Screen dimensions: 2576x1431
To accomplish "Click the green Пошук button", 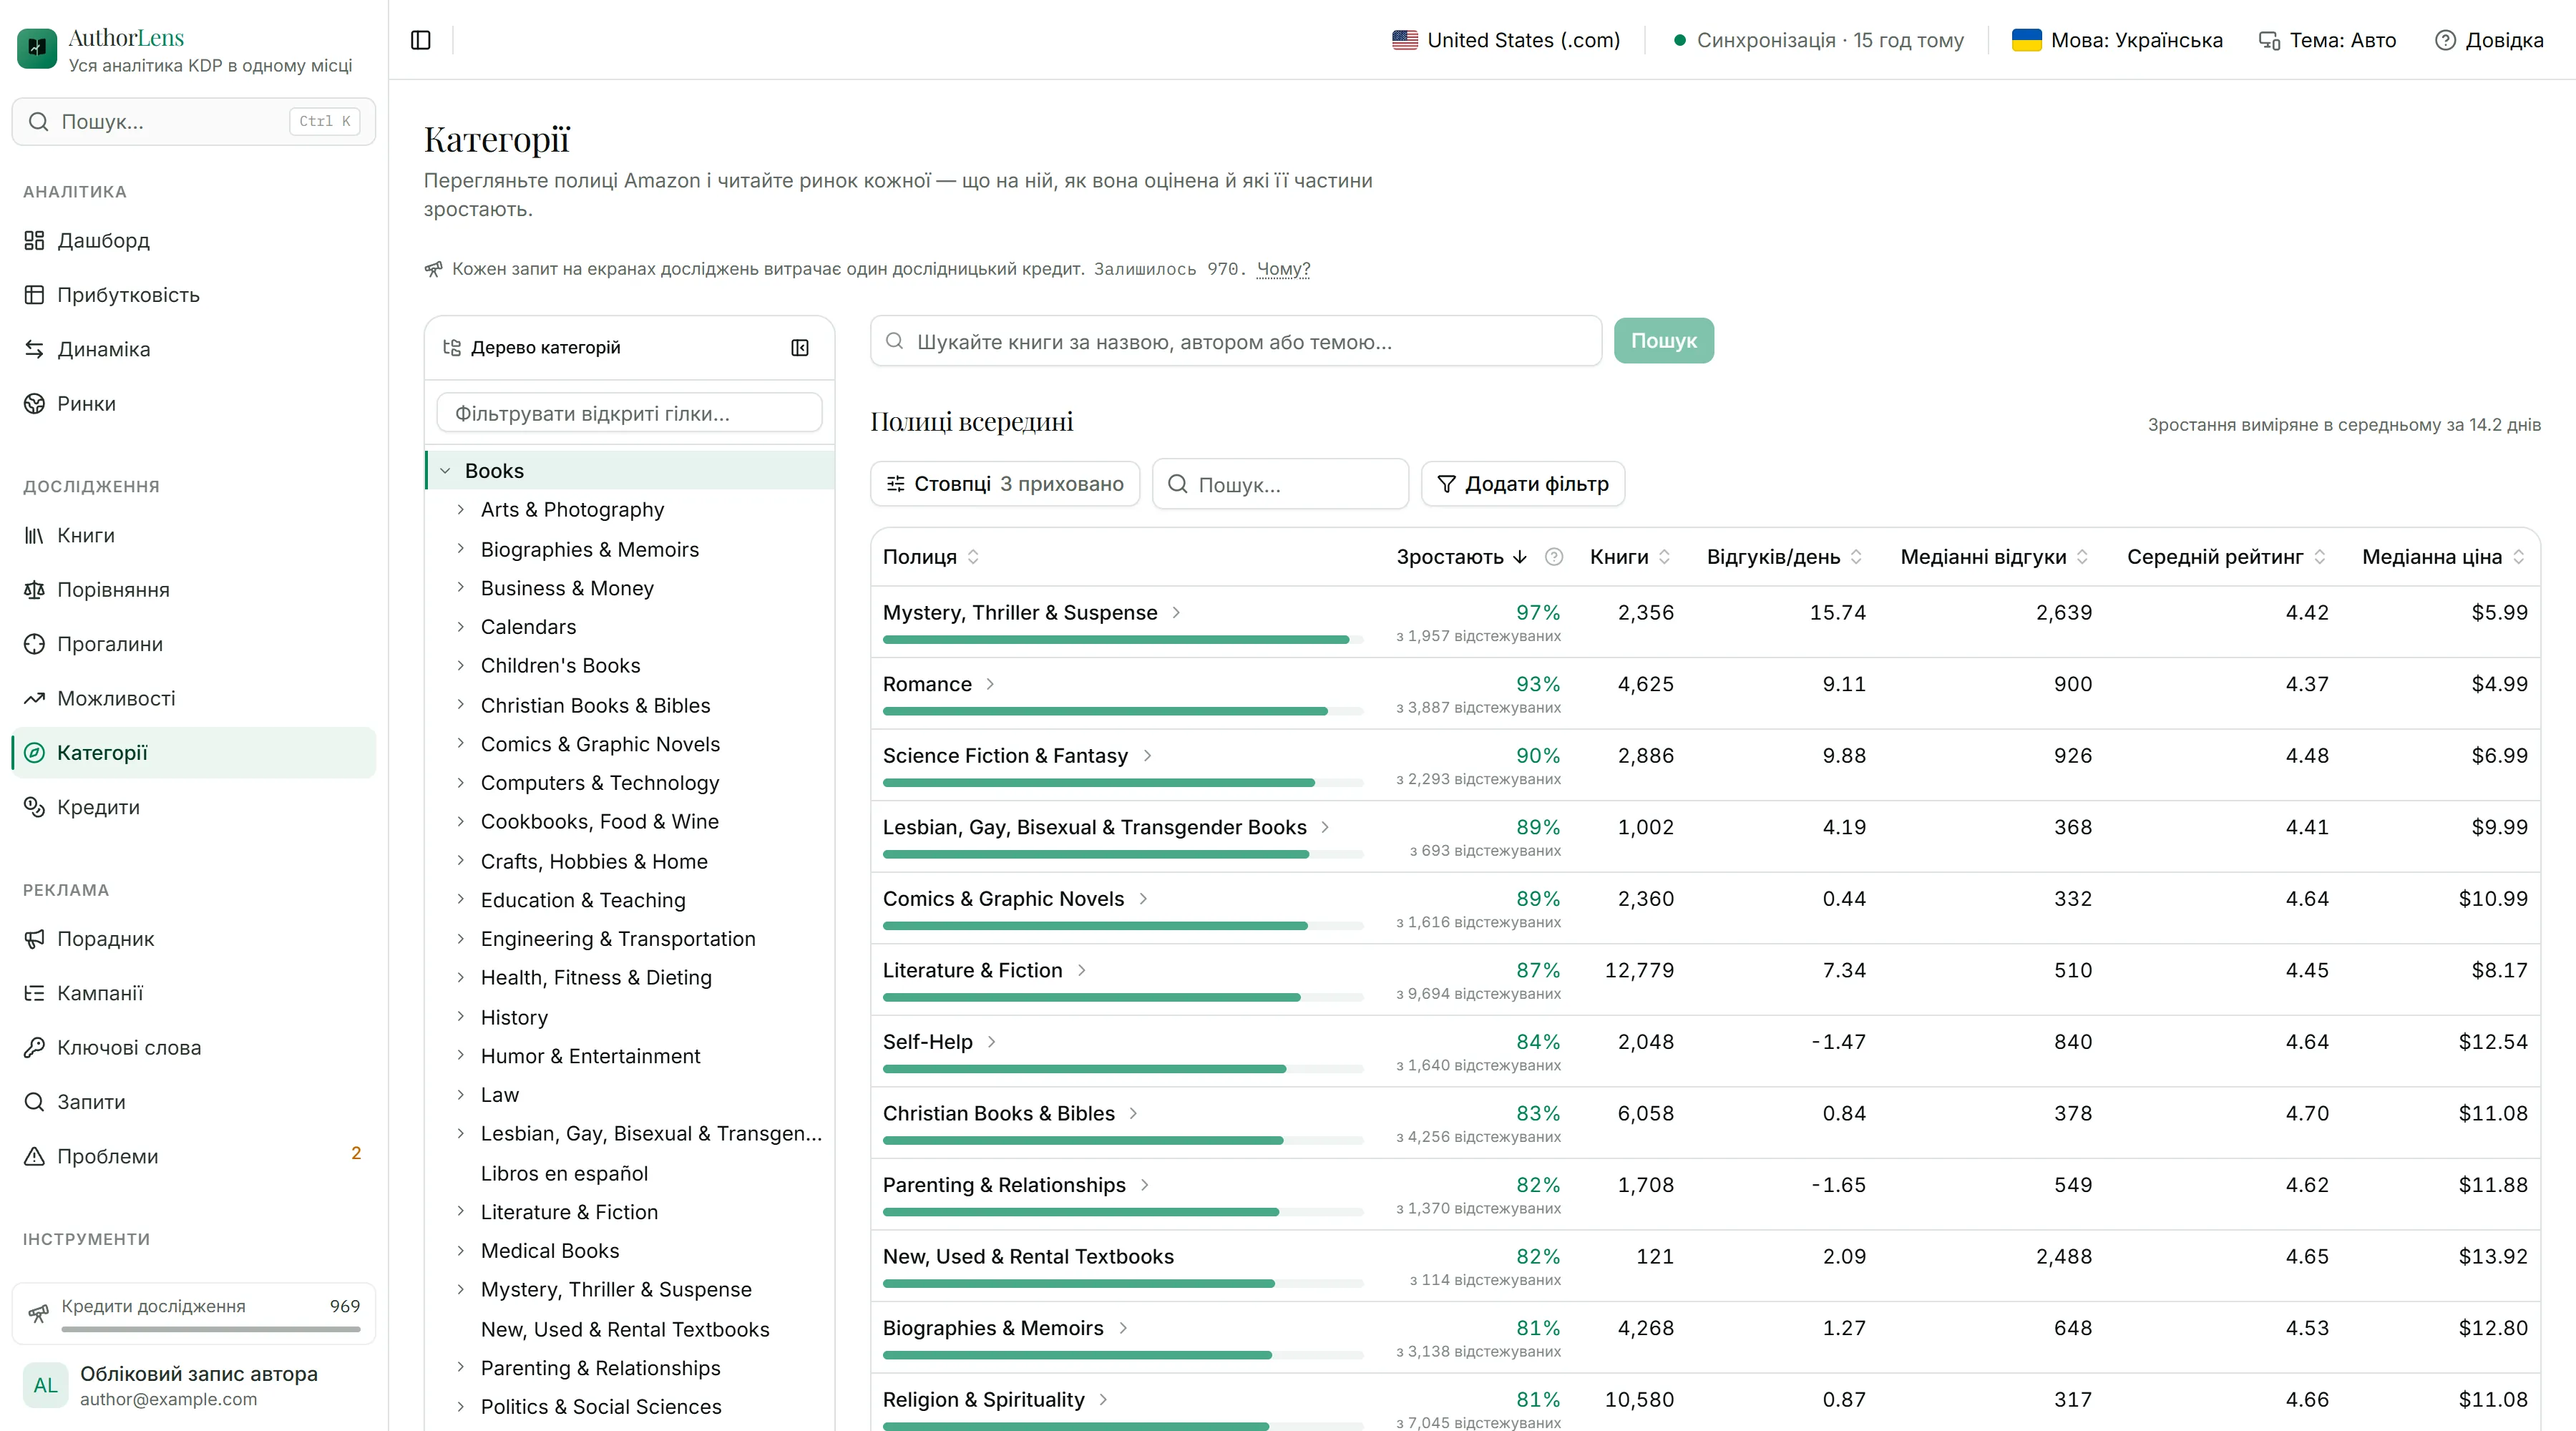I will 1663,341.
